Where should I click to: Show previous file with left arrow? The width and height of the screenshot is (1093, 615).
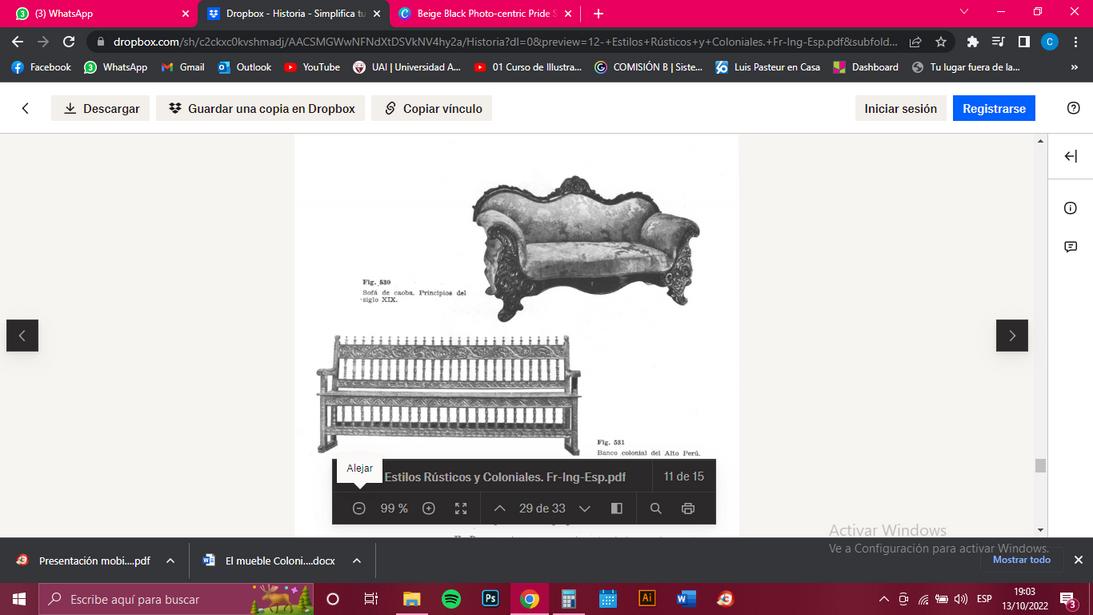click(x=22, y=335)
